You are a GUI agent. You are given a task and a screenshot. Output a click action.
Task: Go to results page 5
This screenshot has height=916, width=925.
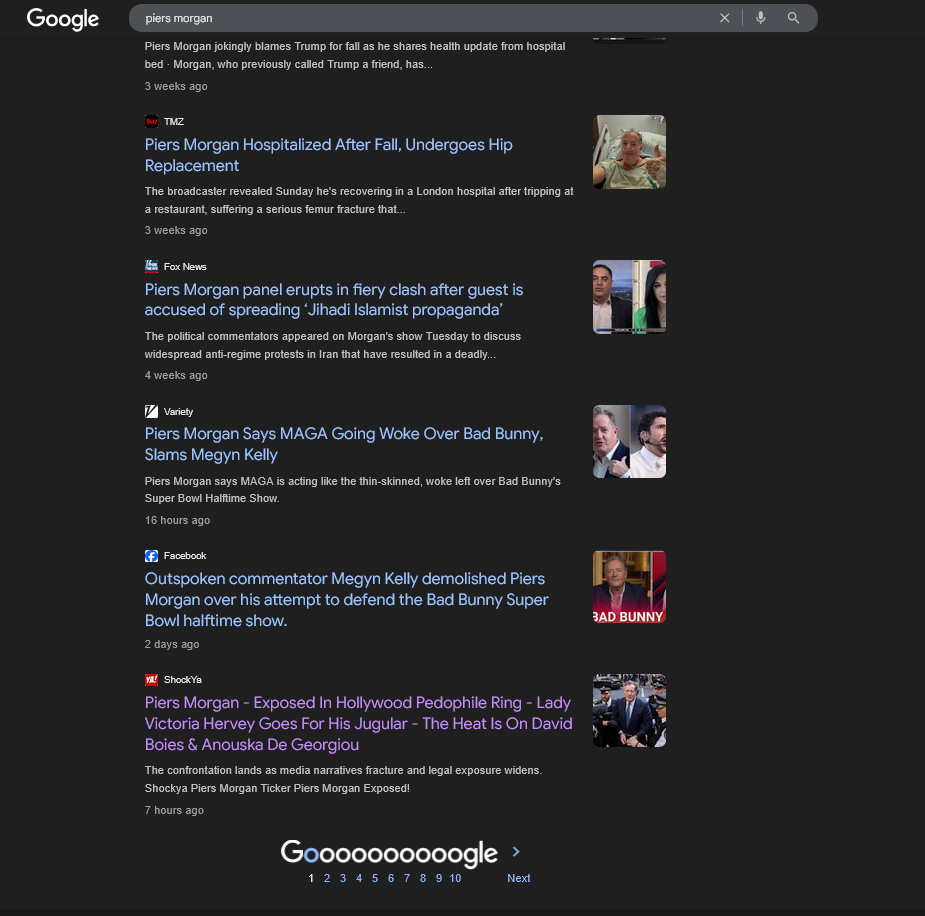[375, 878]
